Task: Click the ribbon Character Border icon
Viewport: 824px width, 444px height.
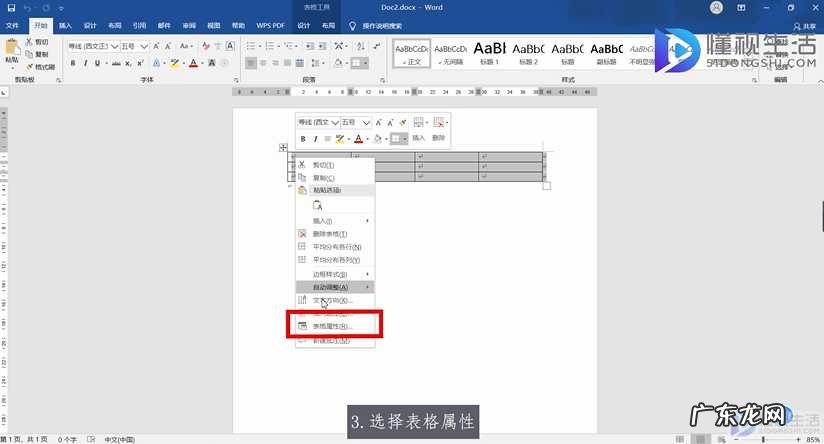Action: (x=230, y=46)
